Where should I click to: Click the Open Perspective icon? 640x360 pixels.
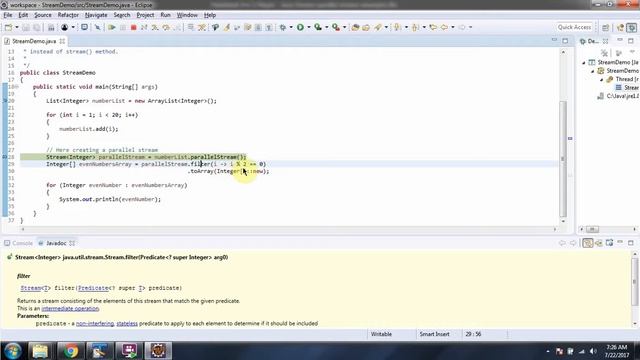coord(606,27)
